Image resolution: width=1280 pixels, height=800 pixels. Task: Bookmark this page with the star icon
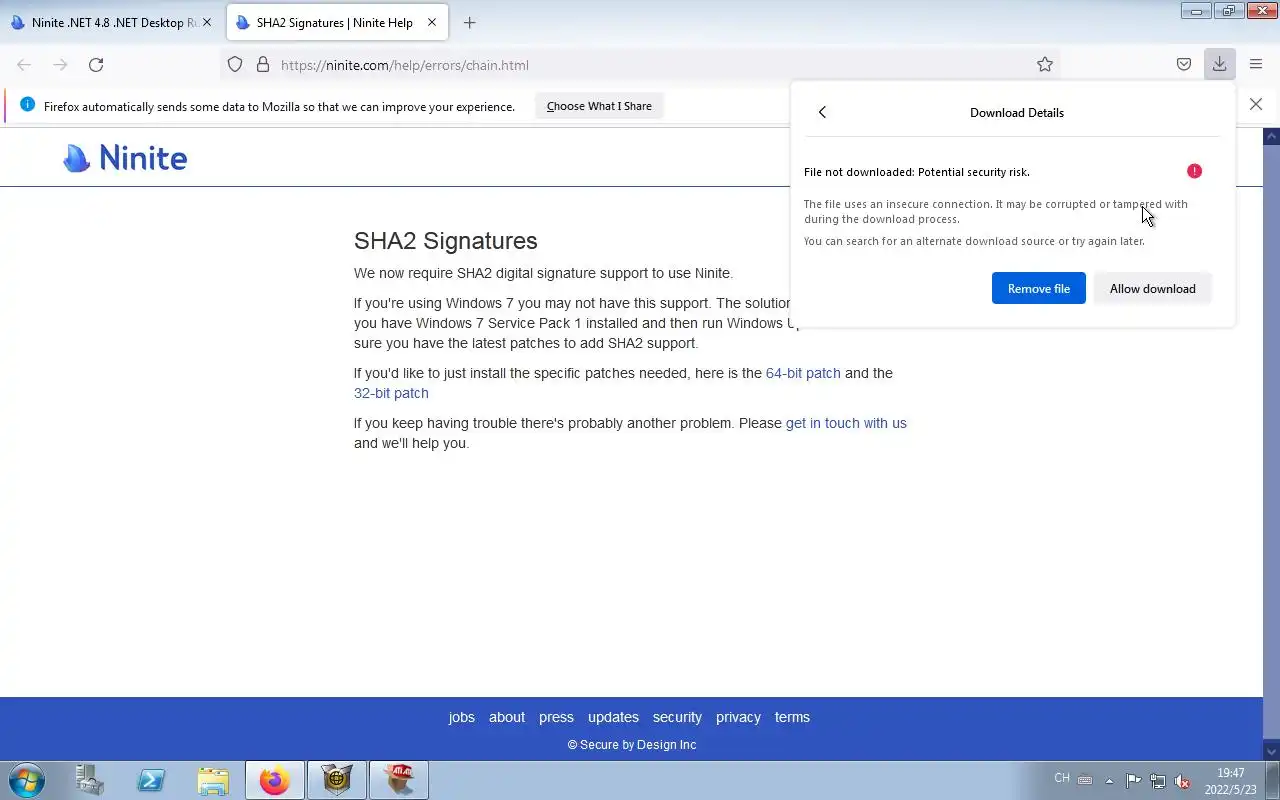(x=1045, y=64)
